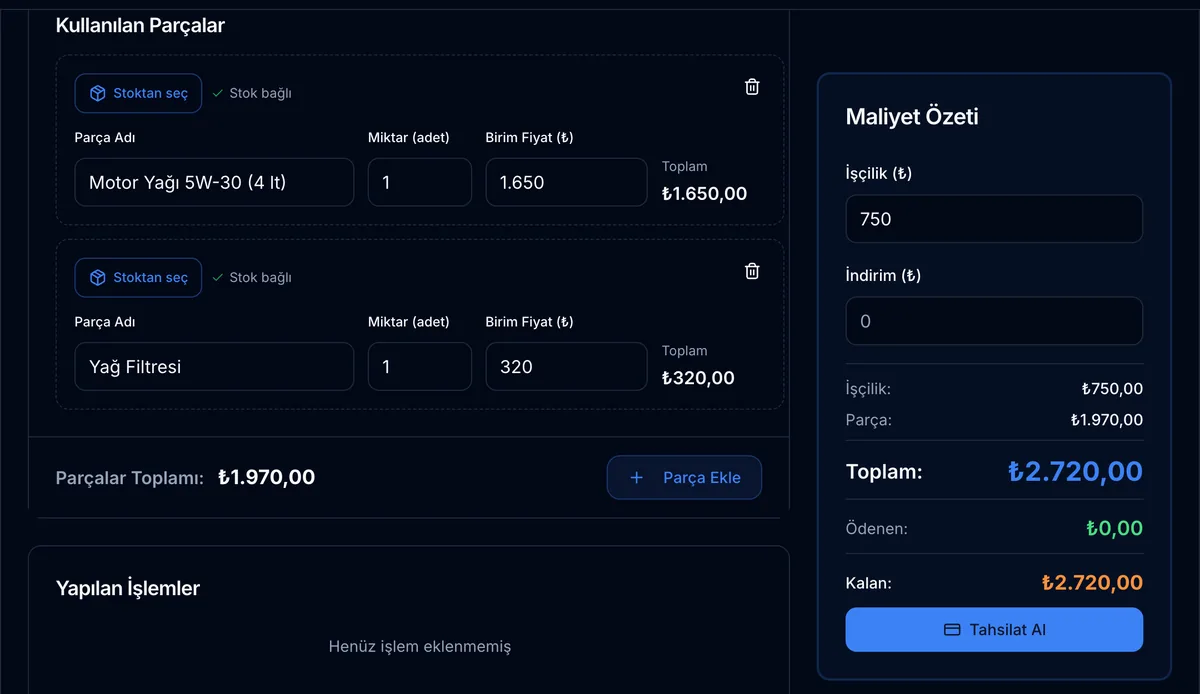The height and width of the screenshot is (694, 1200).
Task: Edit the Yağ Filtresi part name field
Action: click(x=214, y=366)
